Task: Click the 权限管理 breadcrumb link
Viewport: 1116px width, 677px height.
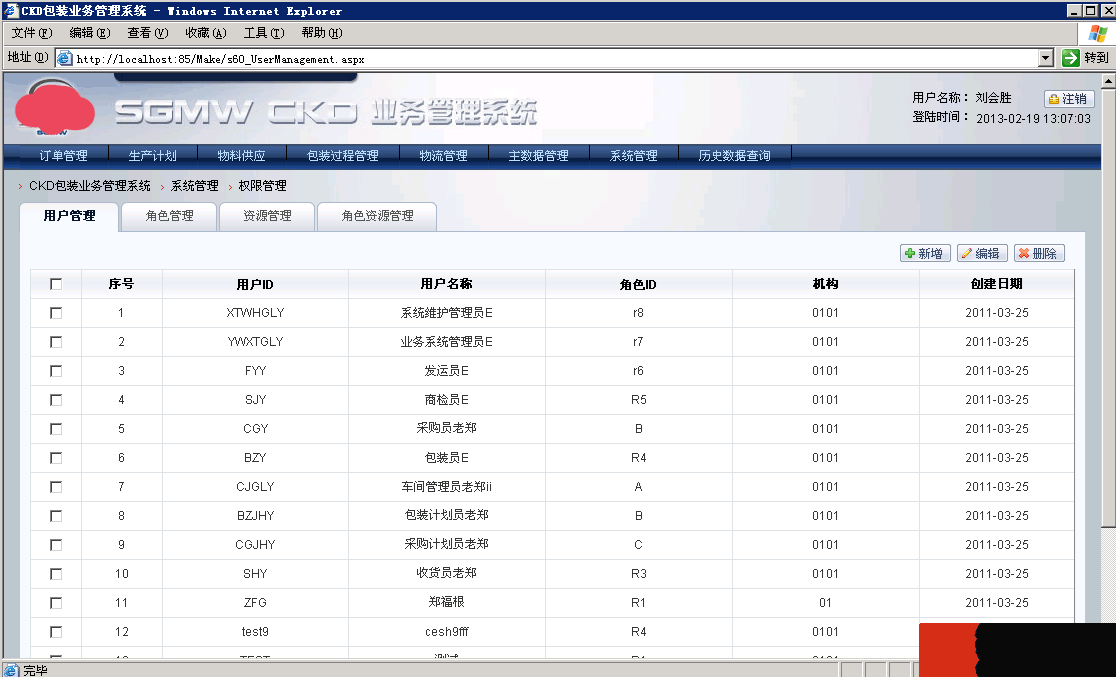Action: tap(263, 186)
